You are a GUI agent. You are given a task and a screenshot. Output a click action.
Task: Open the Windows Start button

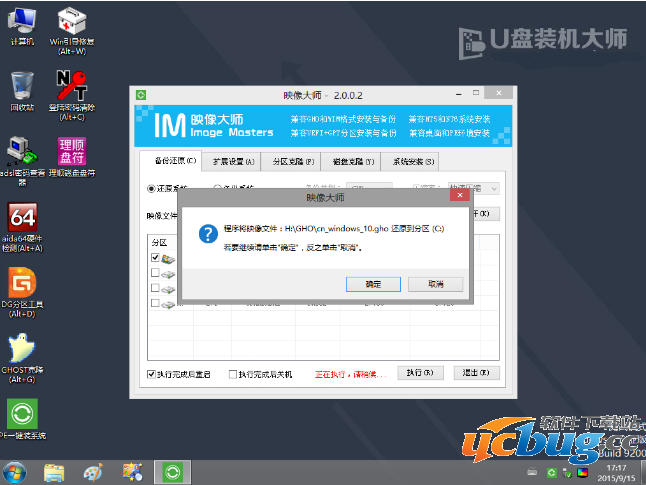(14, 472)
